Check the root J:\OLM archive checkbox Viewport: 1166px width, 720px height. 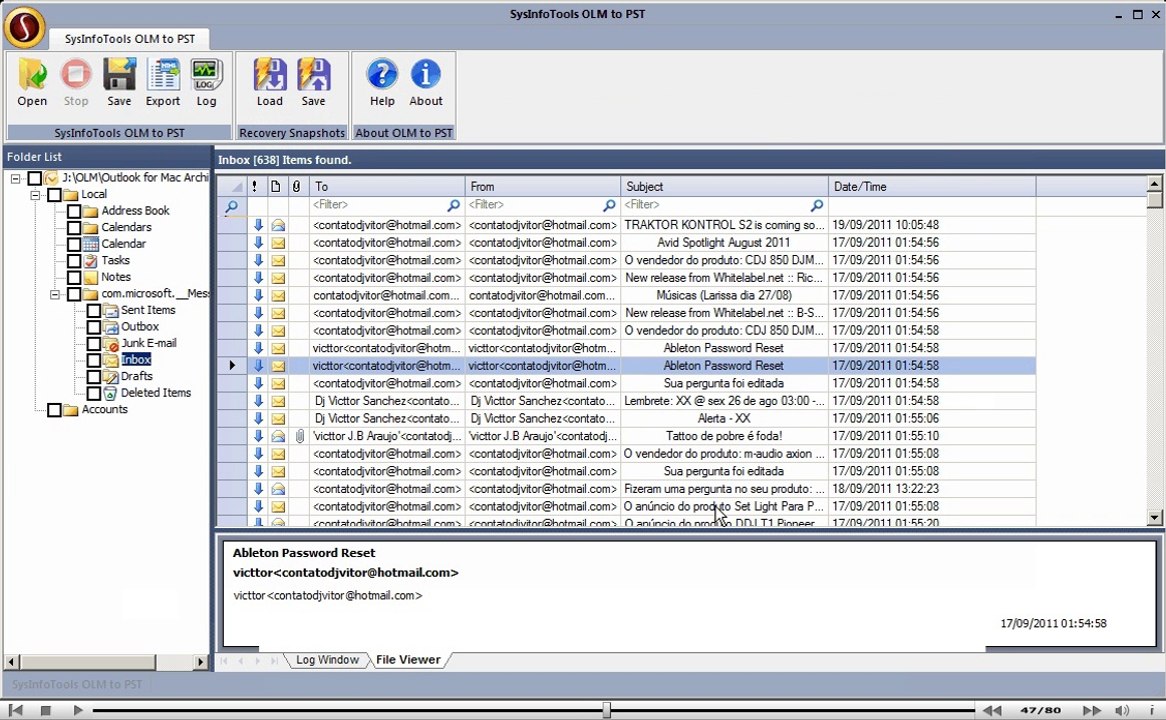point(34,178)
